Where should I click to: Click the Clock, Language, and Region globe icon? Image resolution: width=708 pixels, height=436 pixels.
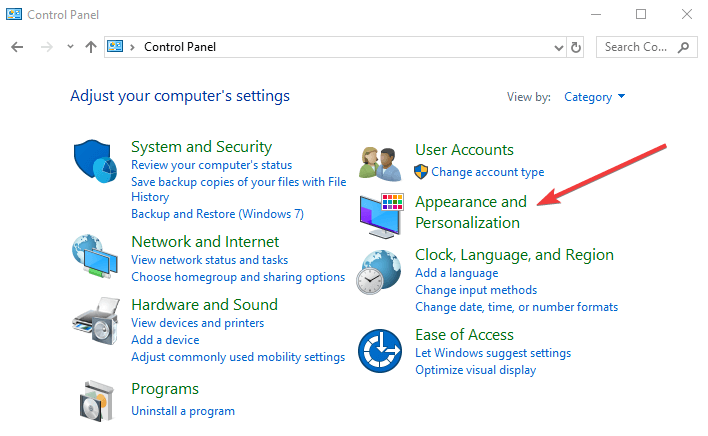pyautogui.click(x=379, y=272)
